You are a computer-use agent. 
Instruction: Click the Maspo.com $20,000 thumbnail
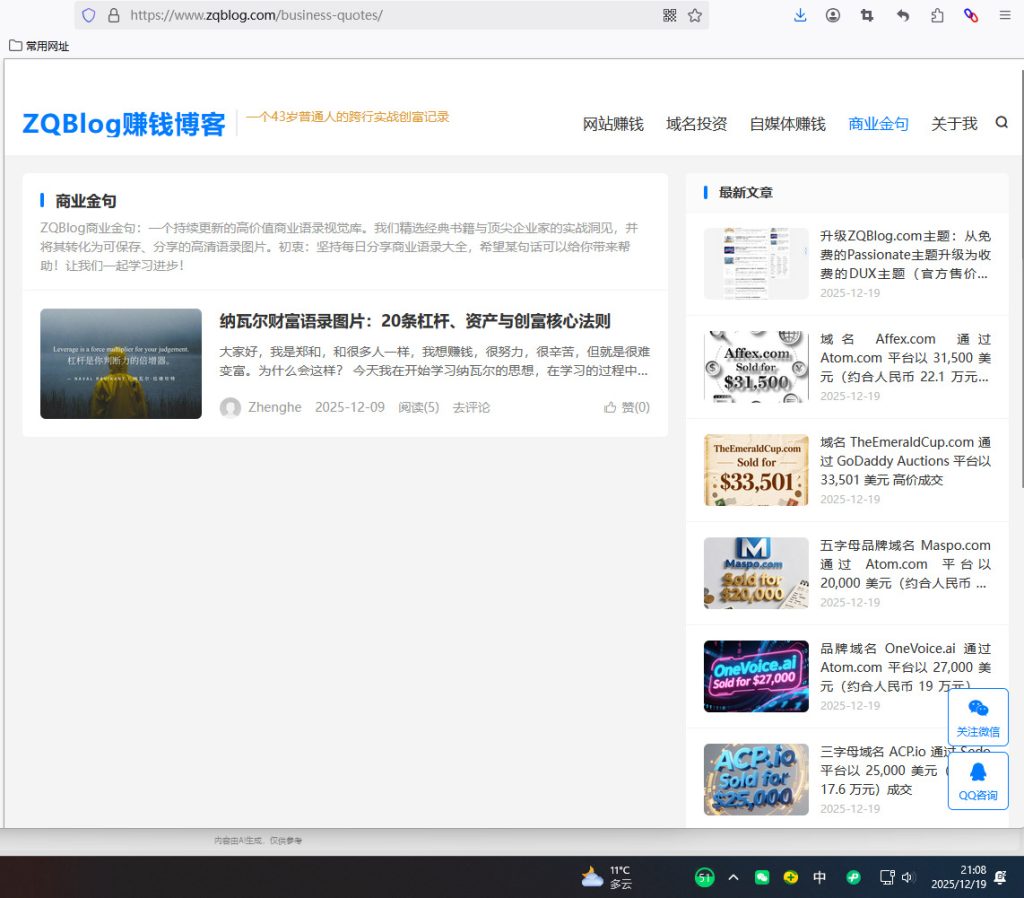point(756,573)
